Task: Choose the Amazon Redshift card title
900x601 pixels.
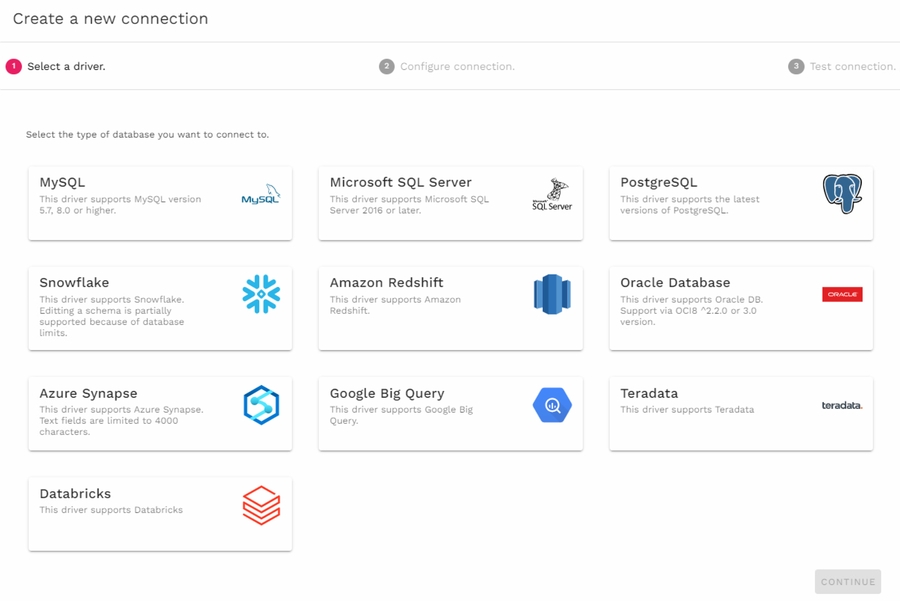Action: click(x=386, y=283)
